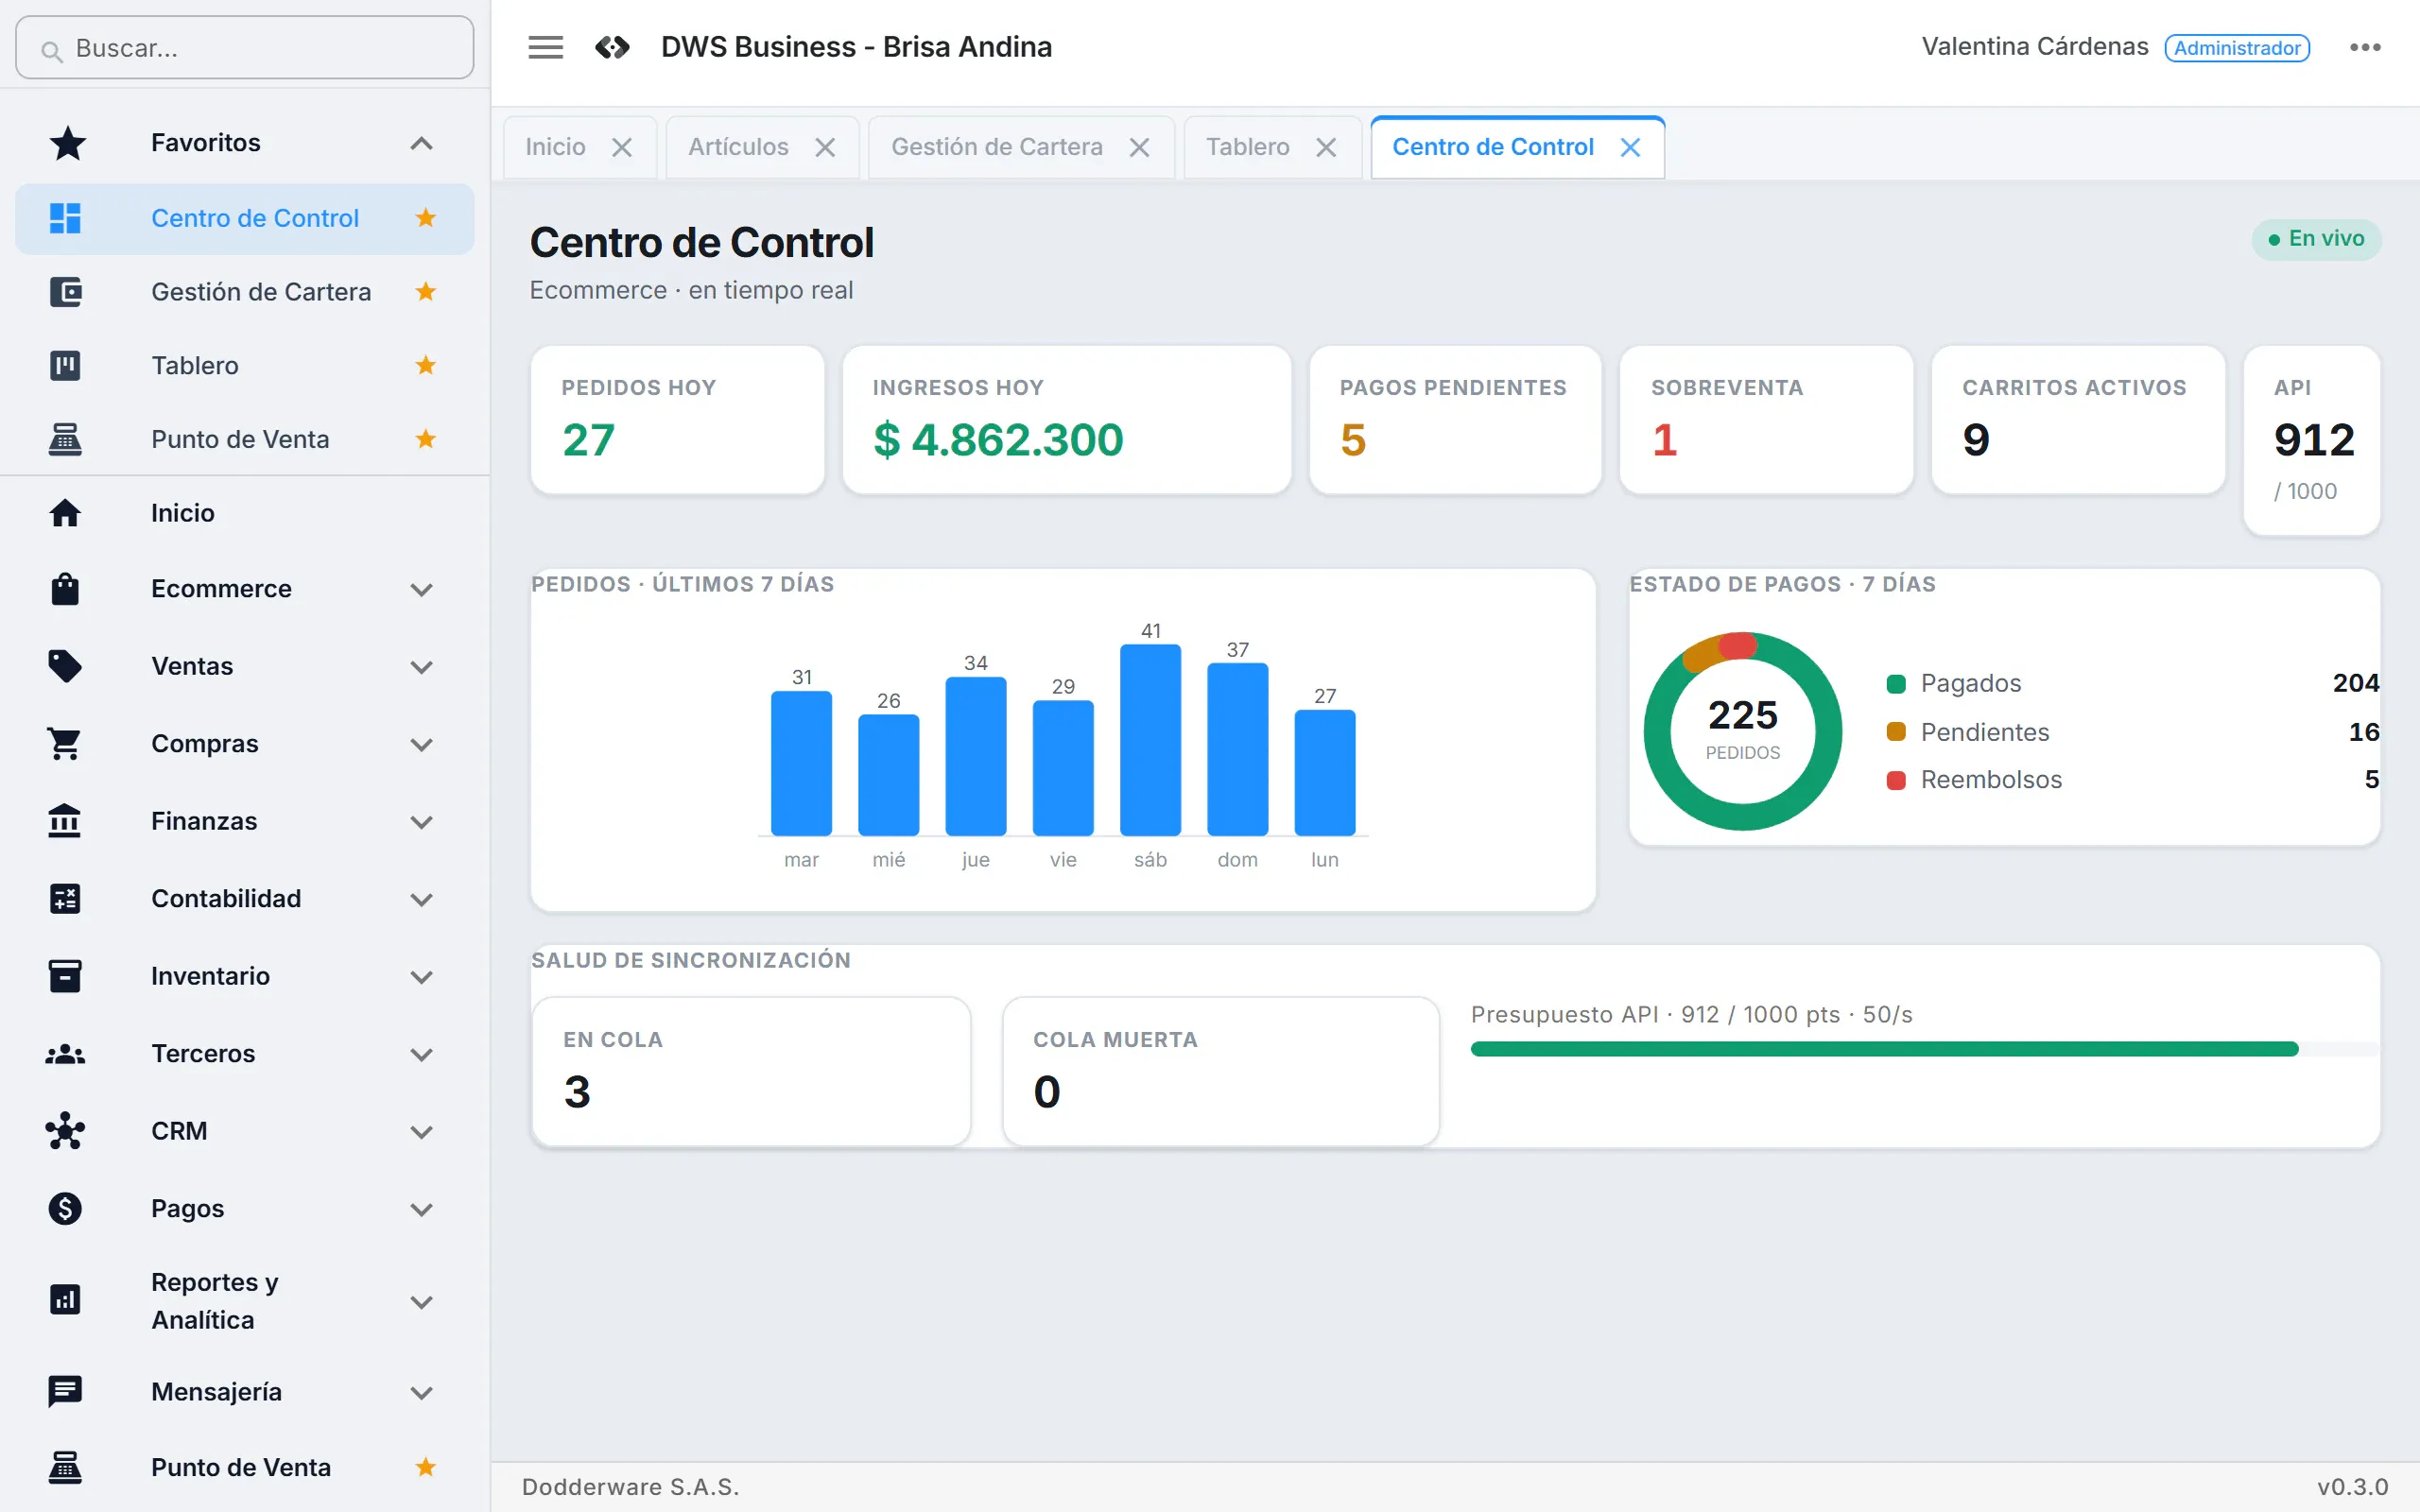
Task: Open the hamburger menu icon
Action: click(545, 47)
